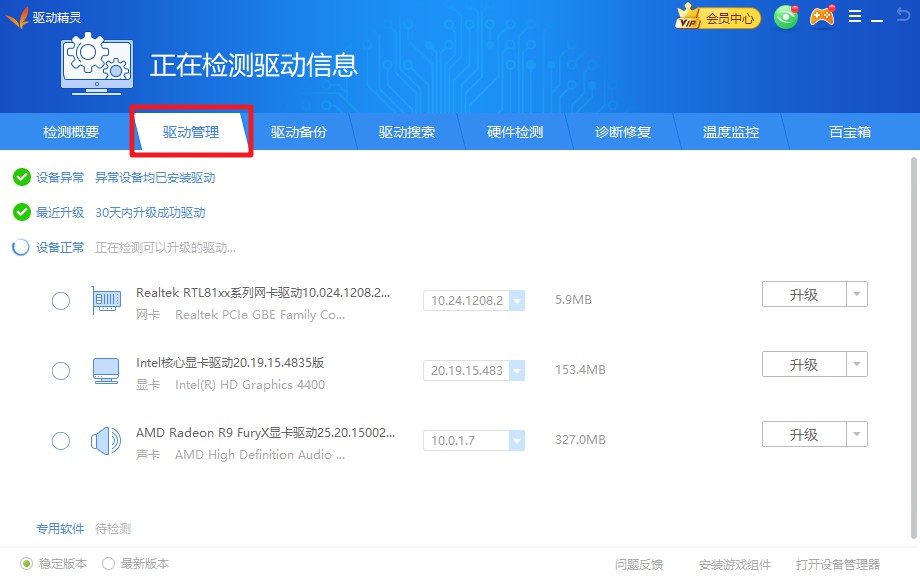Choose the 最新版本 radio option
The width and height of the screenshot is (920, 580).
[x=108, y=564]
